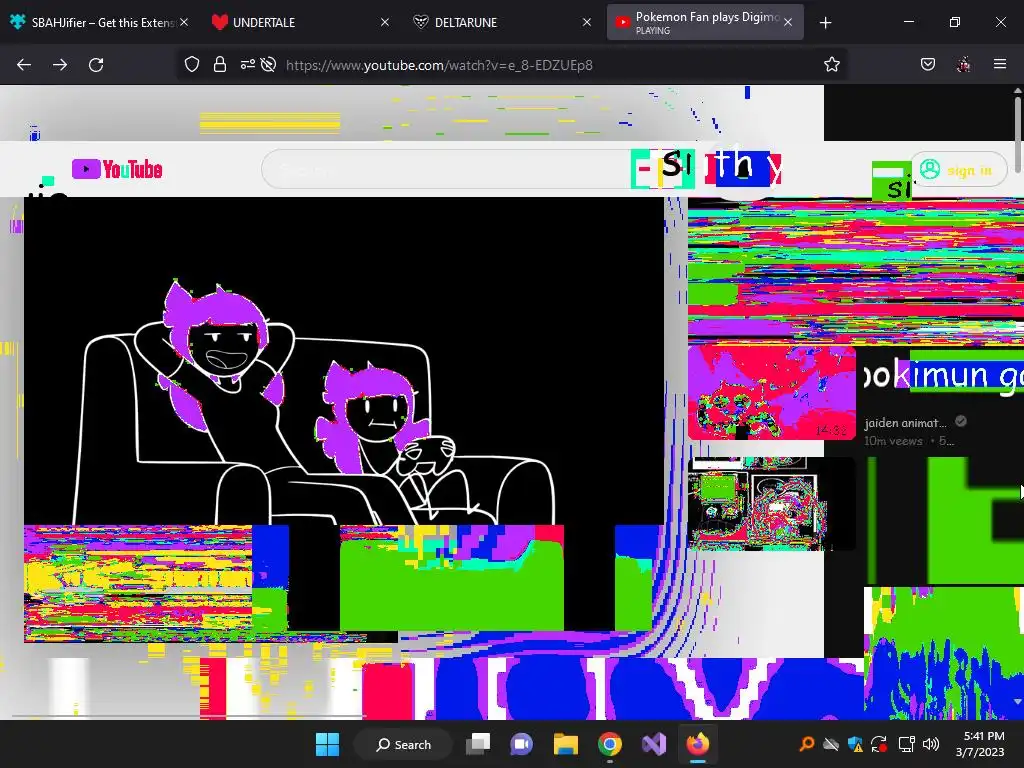The image size is (1024, 768).
Task: Bookmark this page with the star icon
Action: click(831, 65)
